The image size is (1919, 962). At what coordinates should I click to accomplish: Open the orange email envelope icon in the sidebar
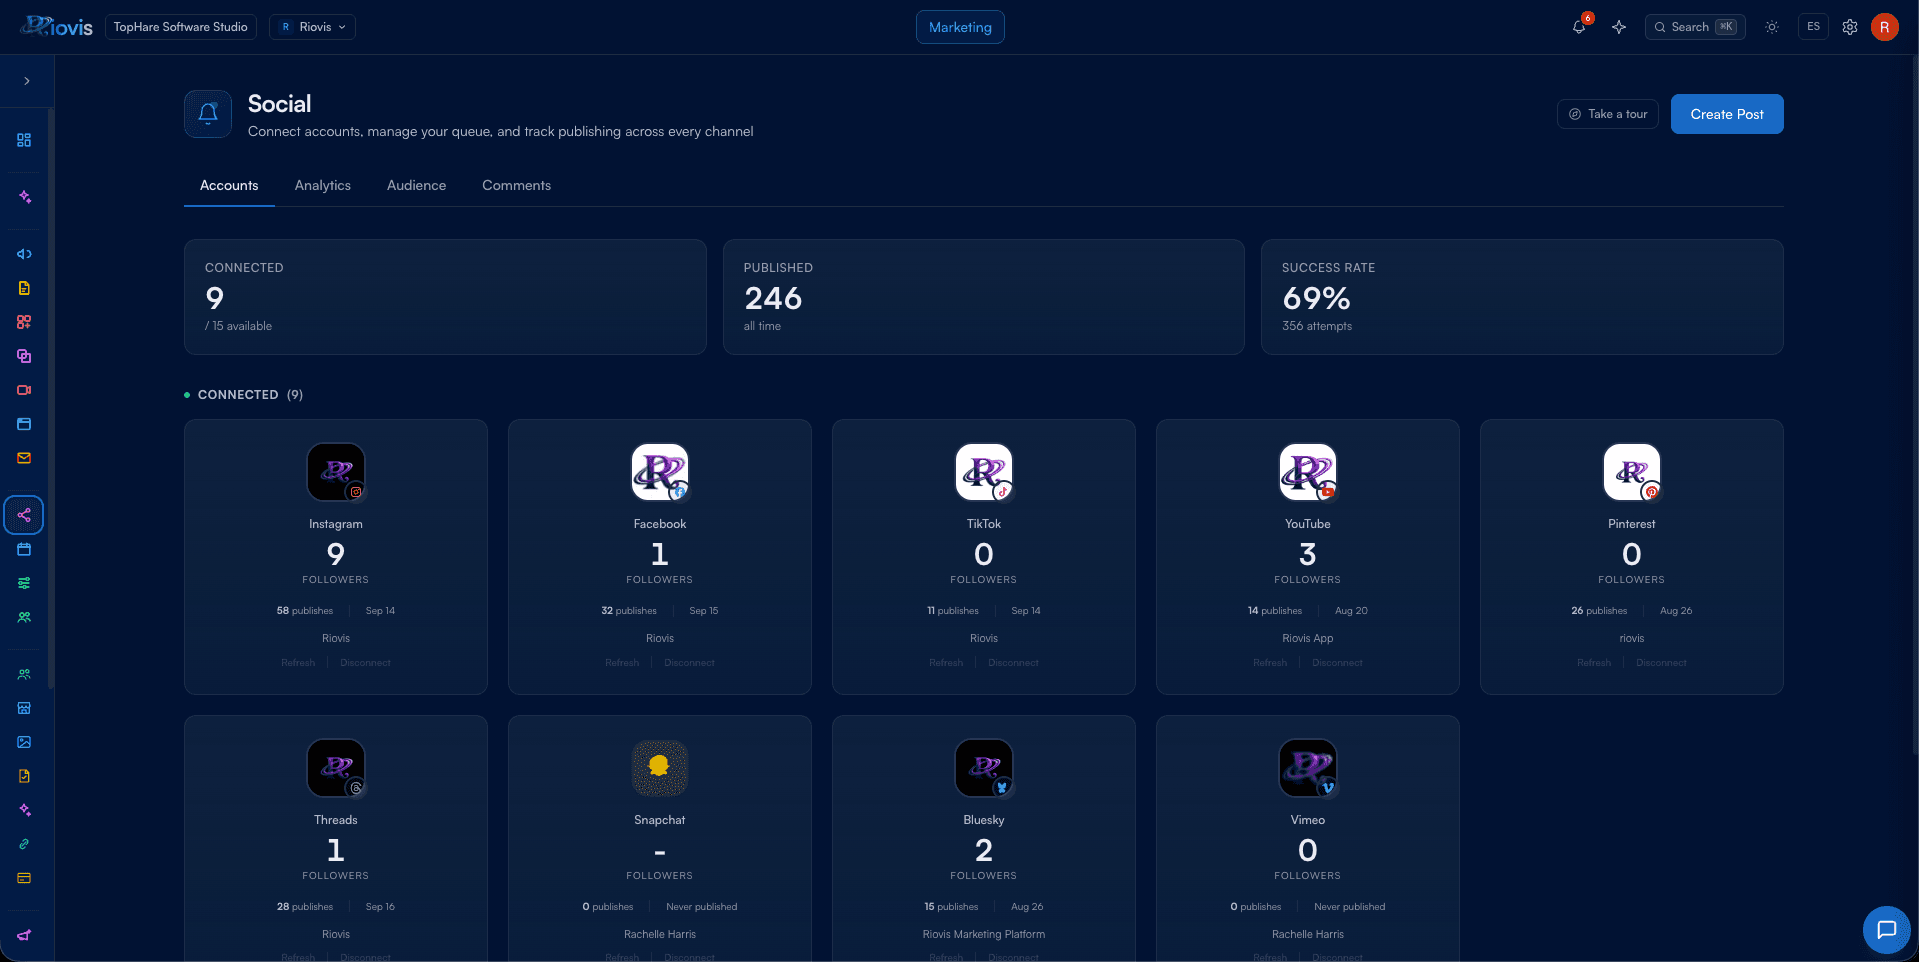(x=24, y=458)
